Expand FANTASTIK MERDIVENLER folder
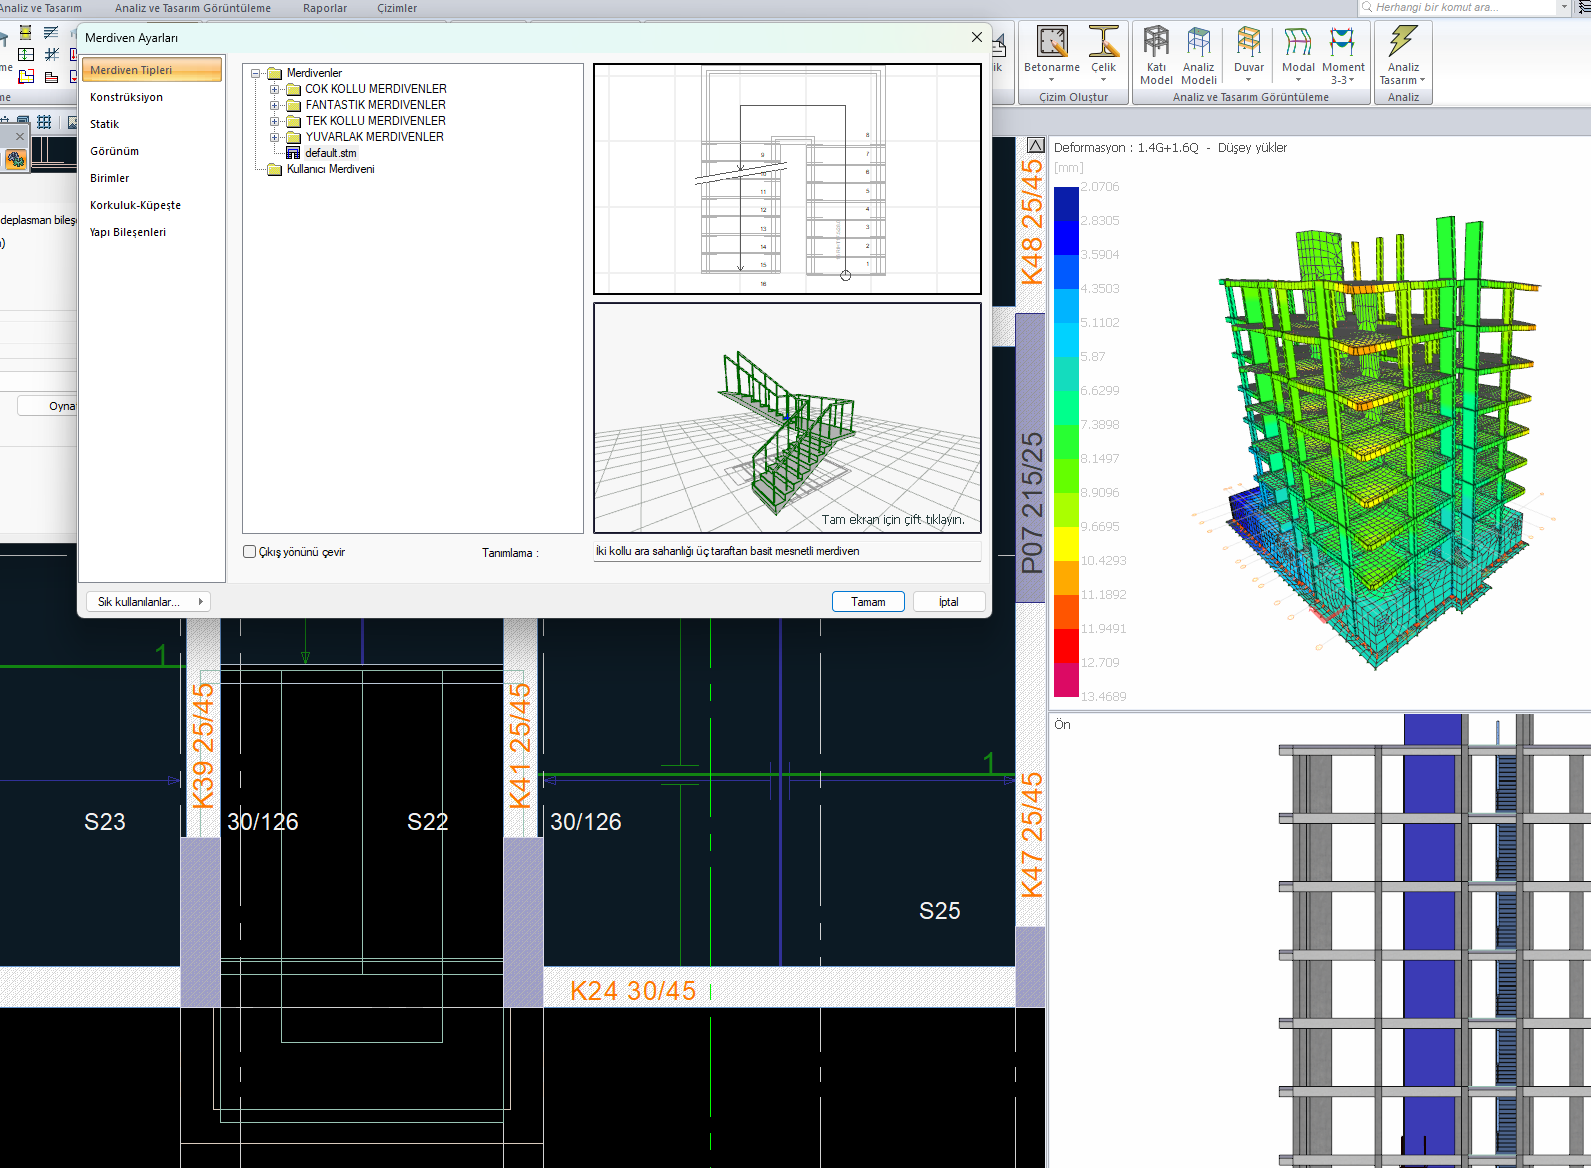This screenshot has width=1591, height=1168. pos(274,105)
